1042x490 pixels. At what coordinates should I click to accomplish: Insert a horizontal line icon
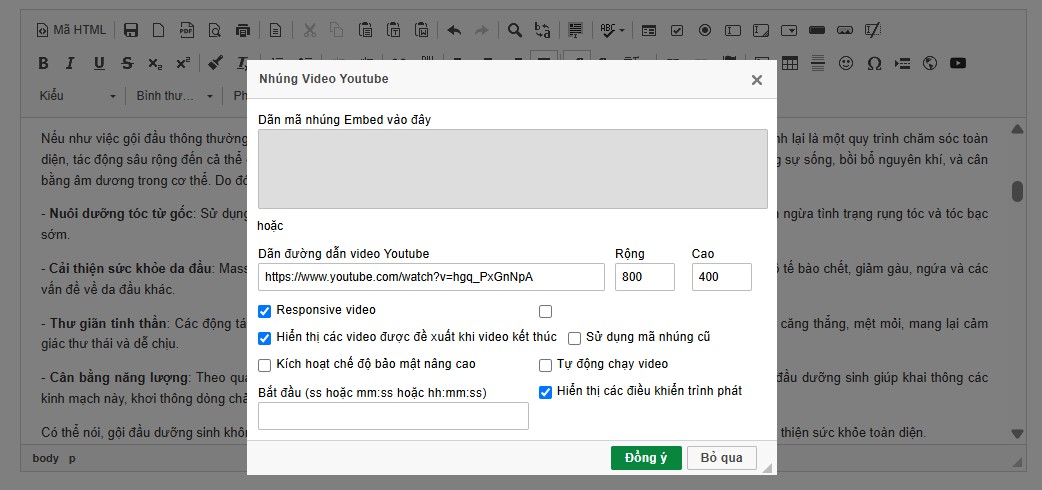[817, 63]
